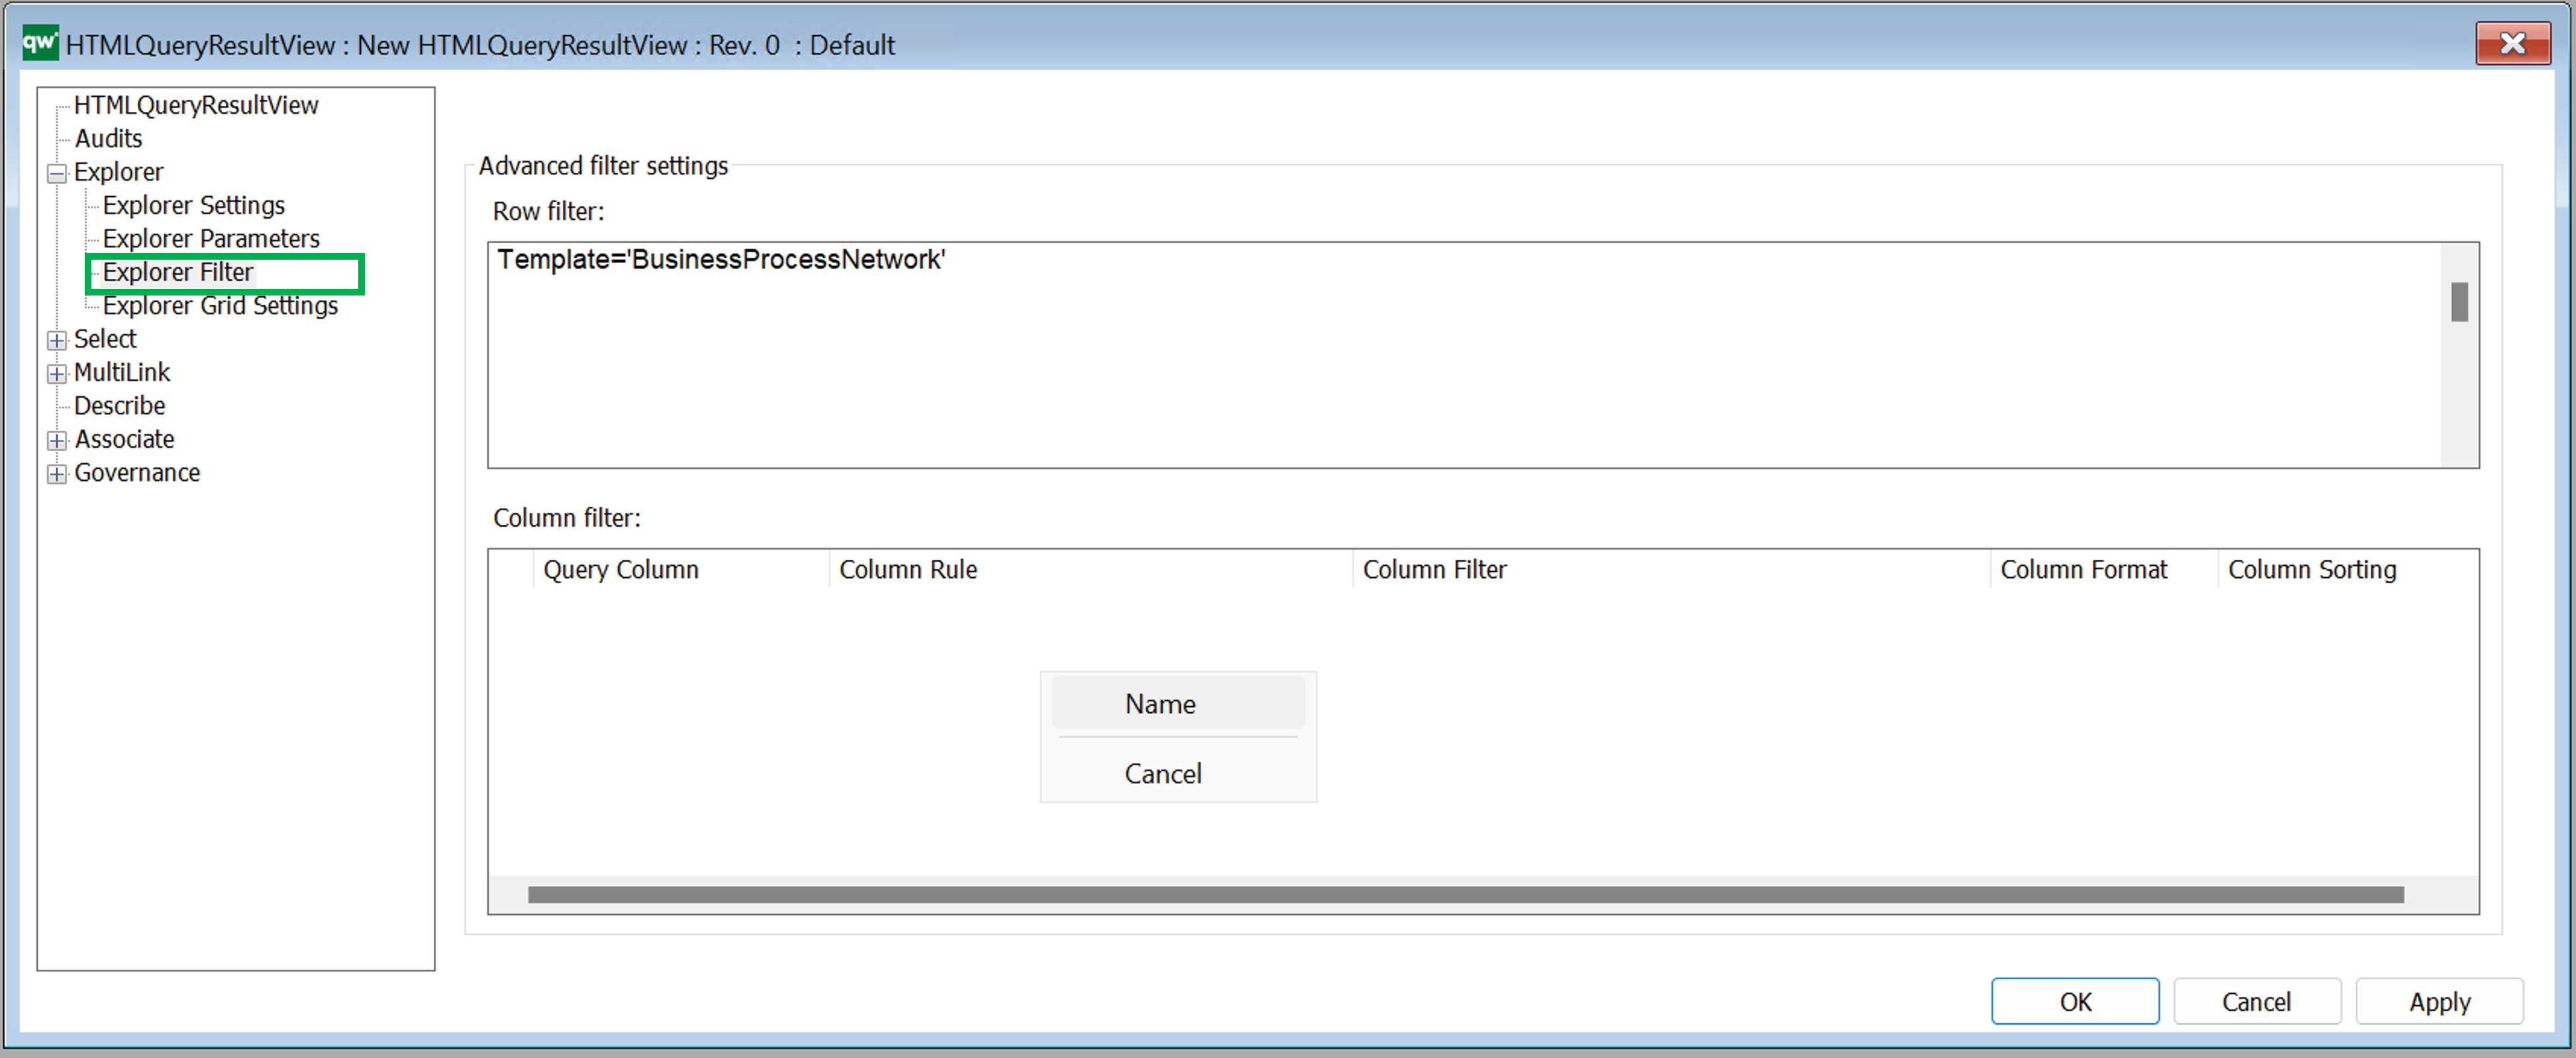Expand the Select tree node
The width and height of the screenshot is (2576, 1058).
point(57,340)
